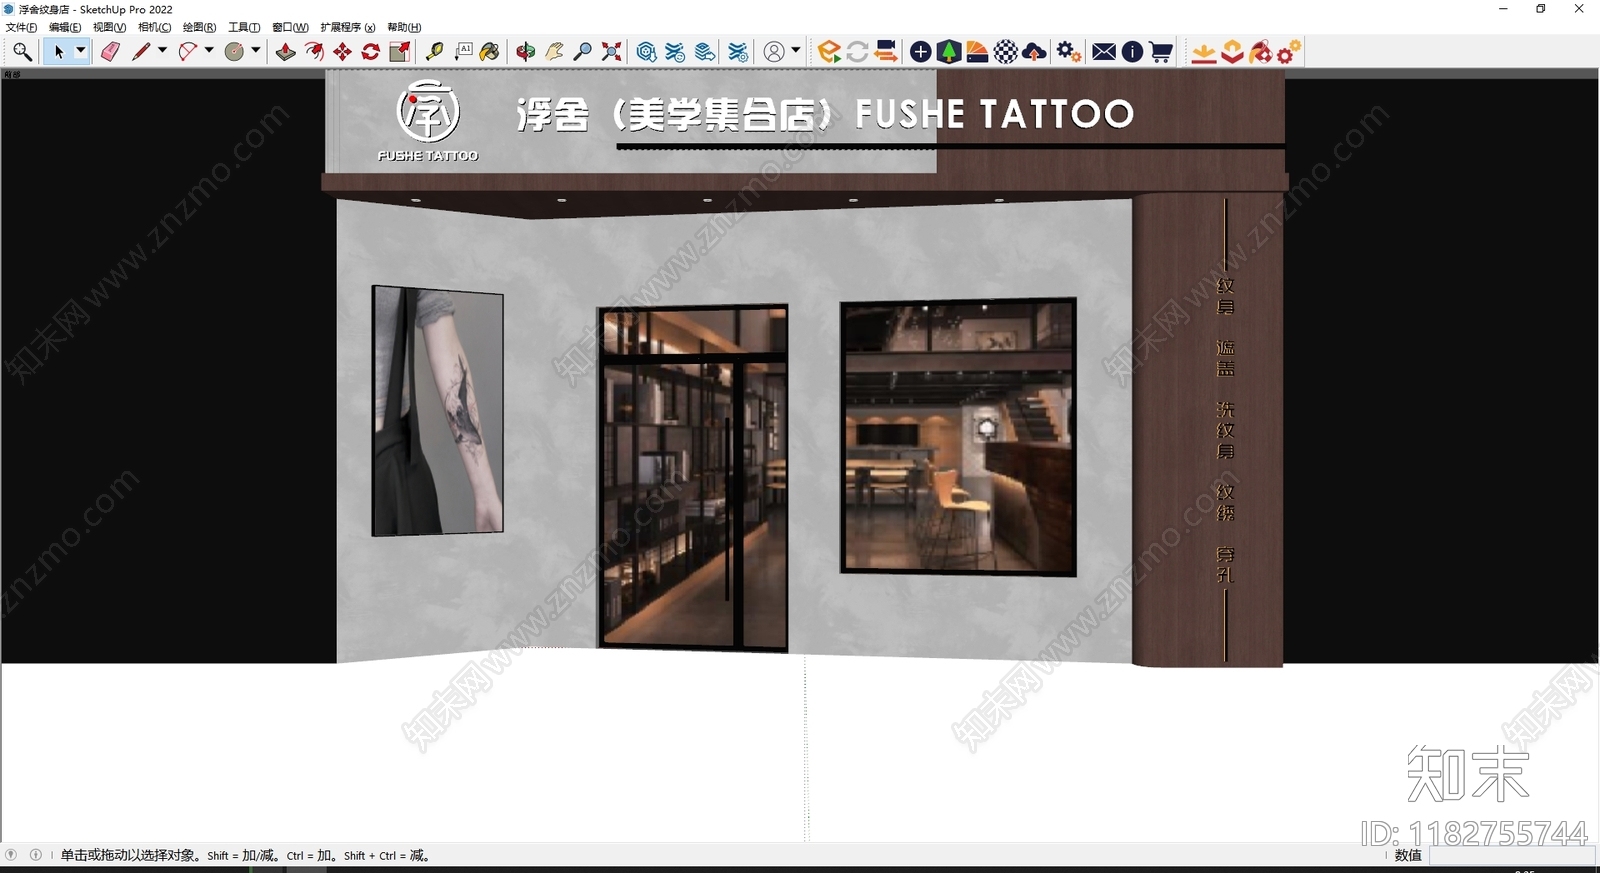Open 3D Warehouse icon

point(647,52)
